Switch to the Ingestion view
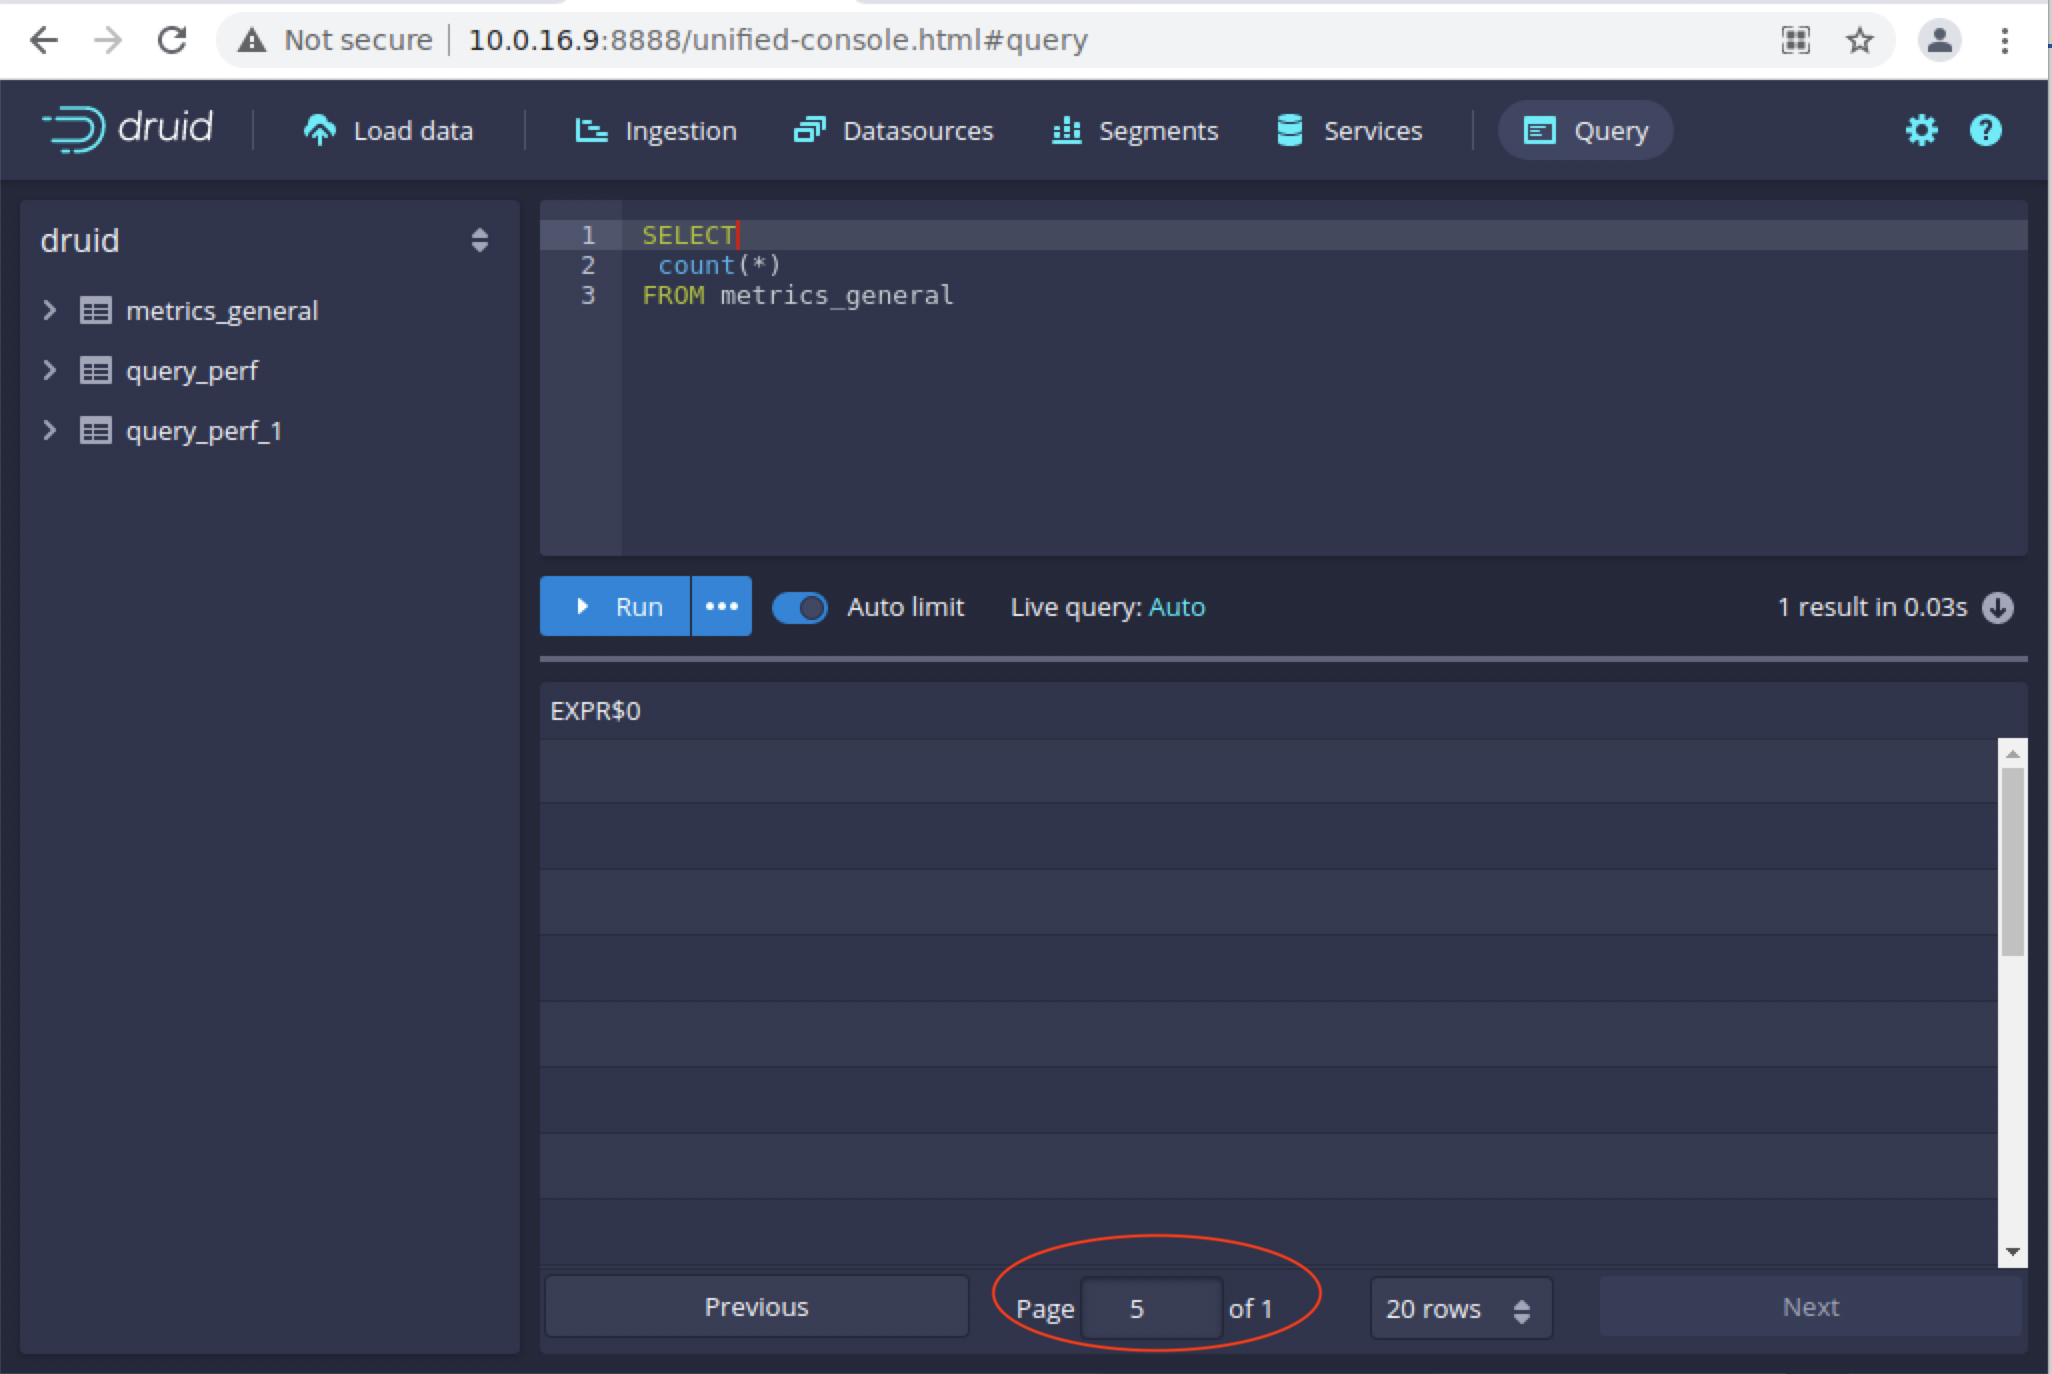2052x1374 pixels. click(656, 130)
